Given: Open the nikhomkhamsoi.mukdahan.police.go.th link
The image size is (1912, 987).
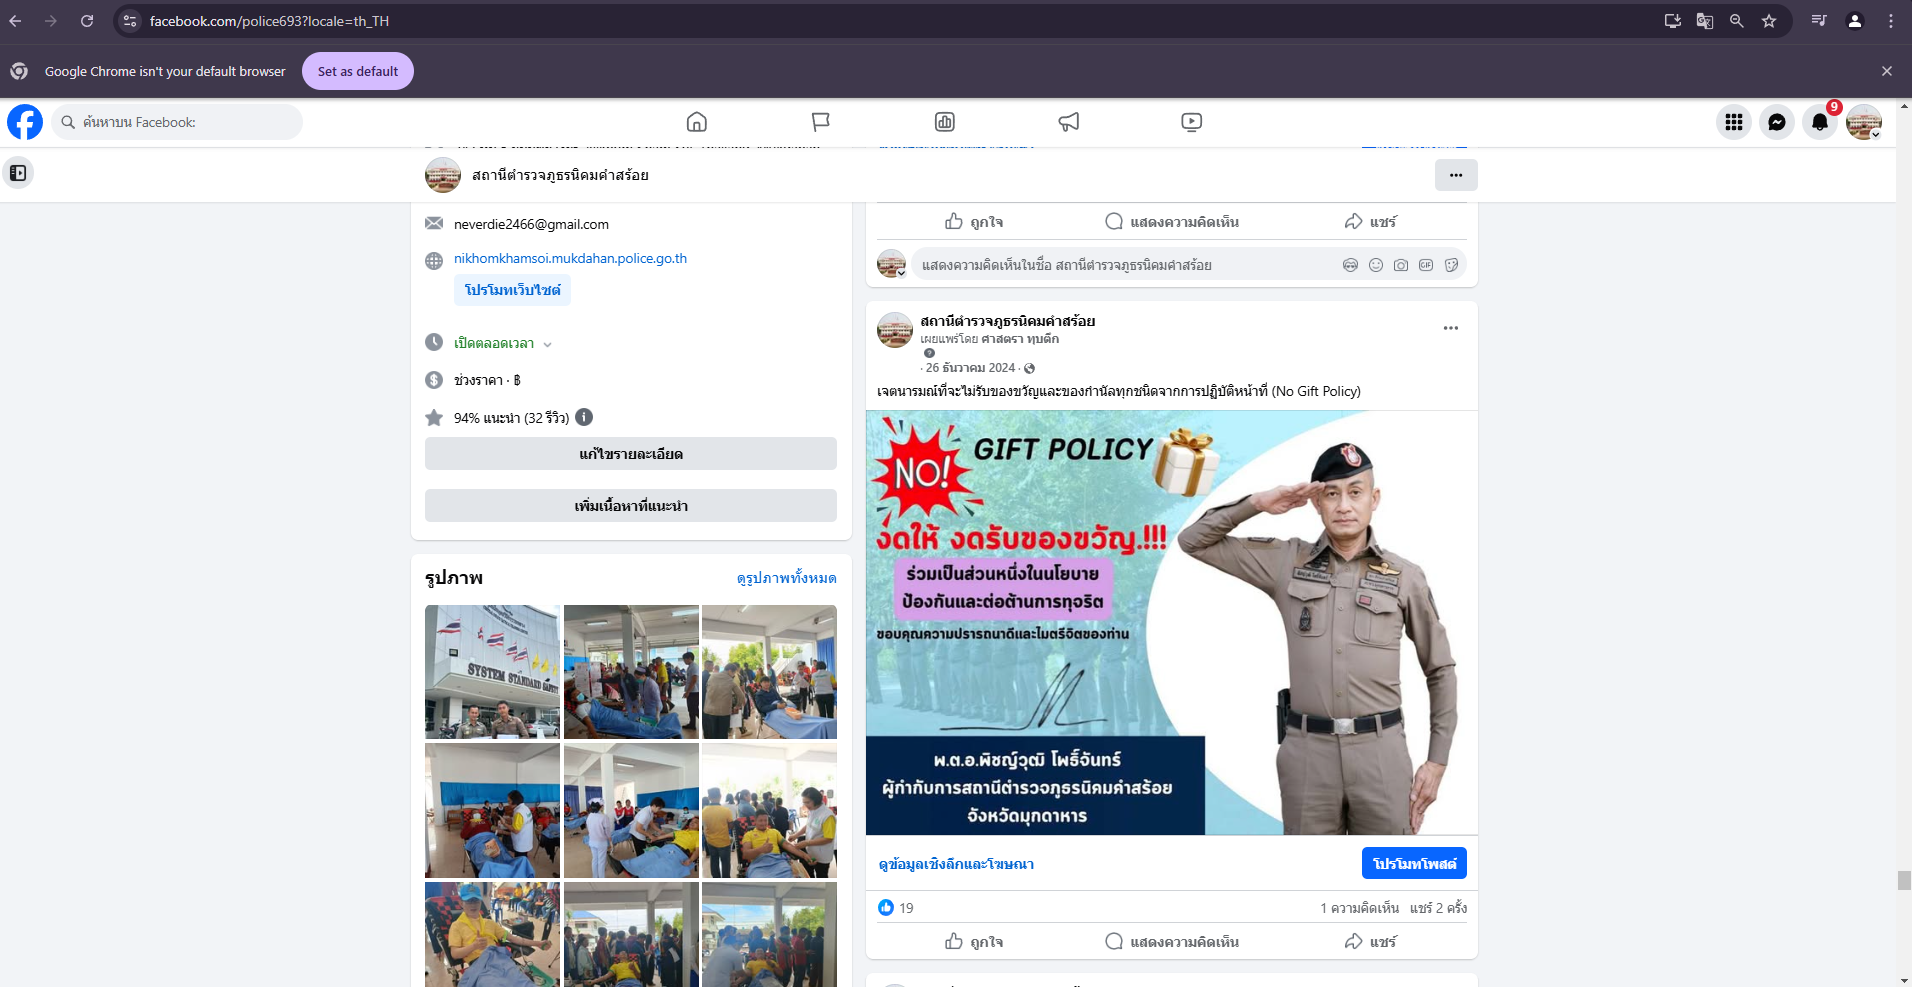Looking at the screenshot, I should point(570,258).
